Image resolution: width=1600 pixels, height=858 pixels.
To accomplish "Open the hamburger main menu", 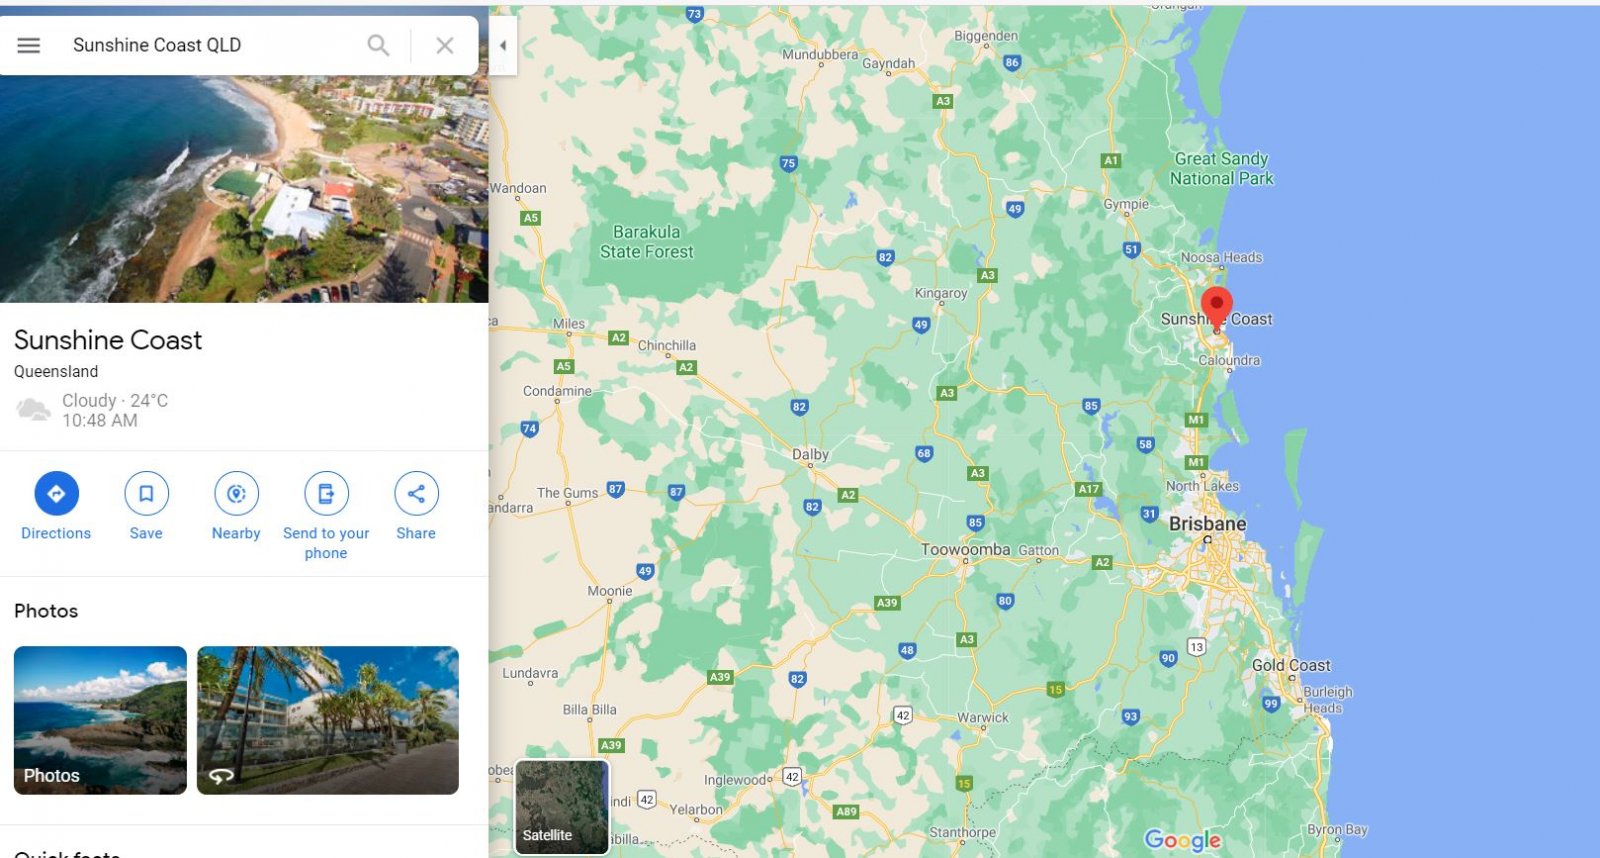I will coord(29,45).
